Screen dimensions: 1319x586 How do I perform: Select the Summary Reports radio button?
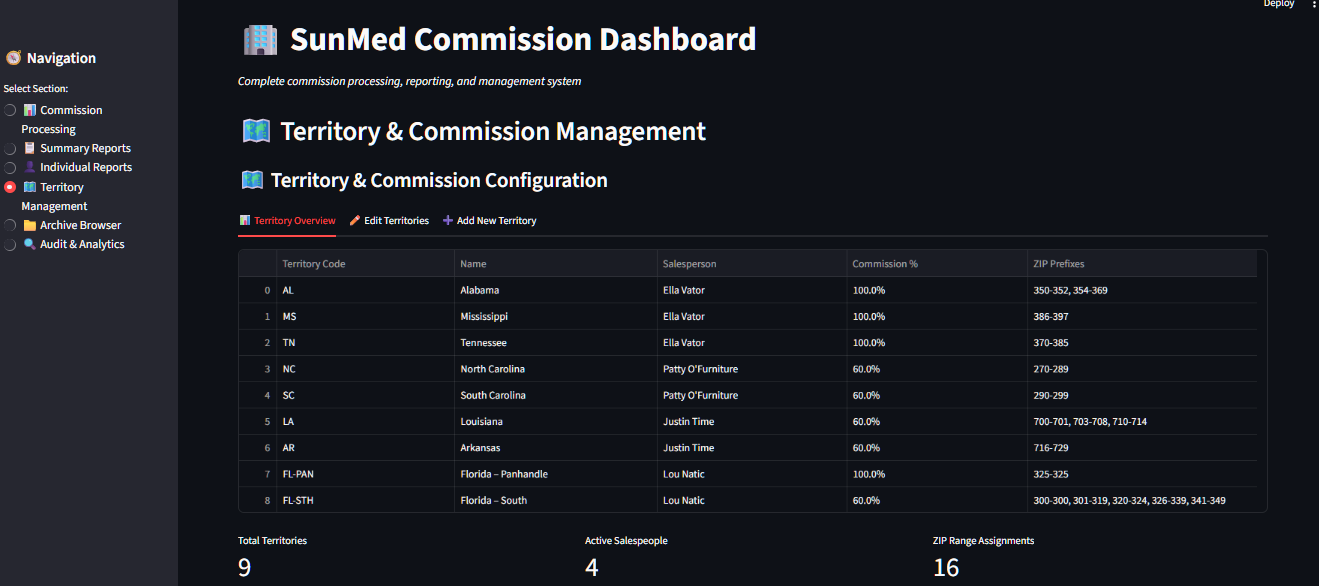click(x=9, y=147)
